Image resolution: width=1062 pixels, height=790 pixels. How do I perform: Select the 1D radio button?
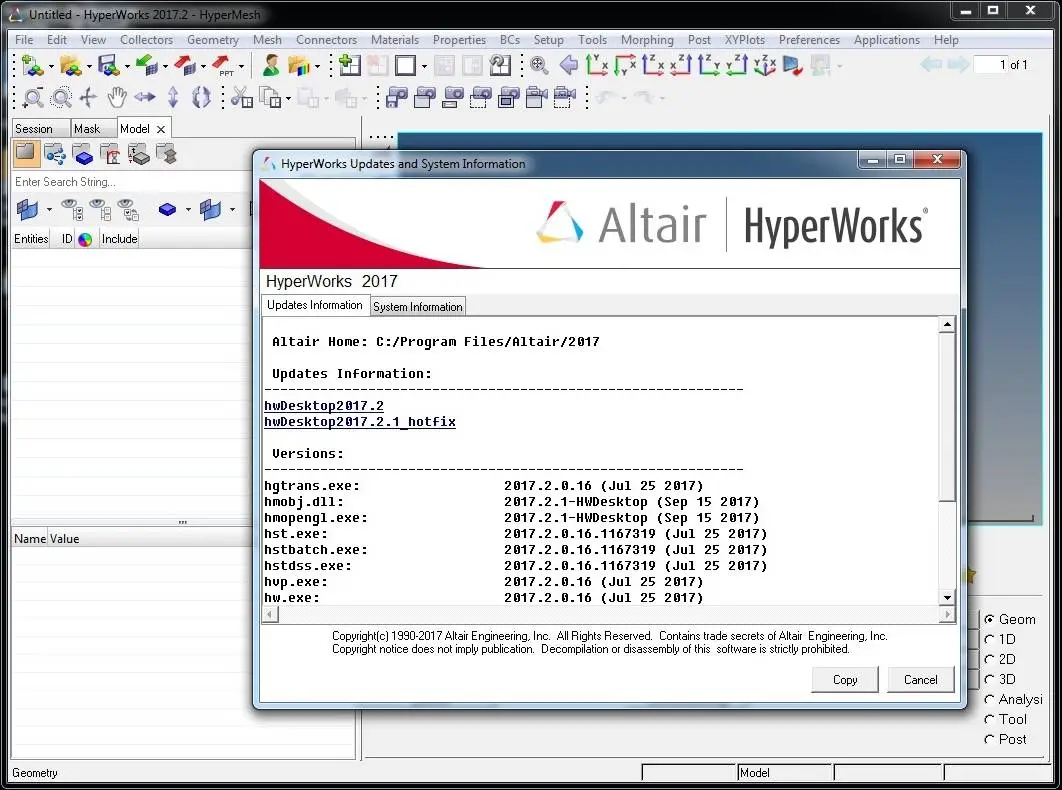(990, 640)
